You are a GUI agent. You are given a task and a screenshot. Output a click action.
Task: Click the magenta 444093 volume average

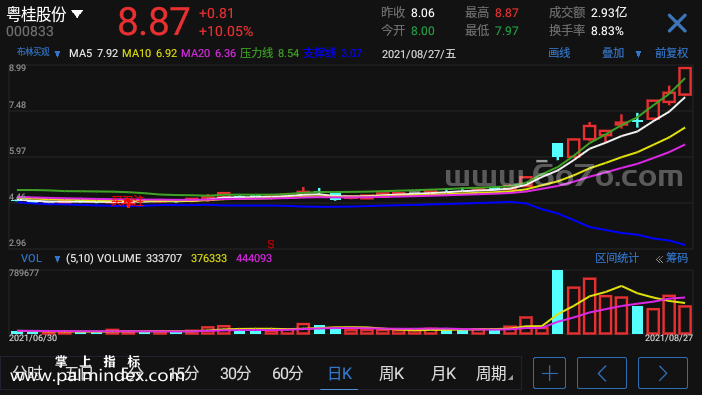tap(254, 258)
